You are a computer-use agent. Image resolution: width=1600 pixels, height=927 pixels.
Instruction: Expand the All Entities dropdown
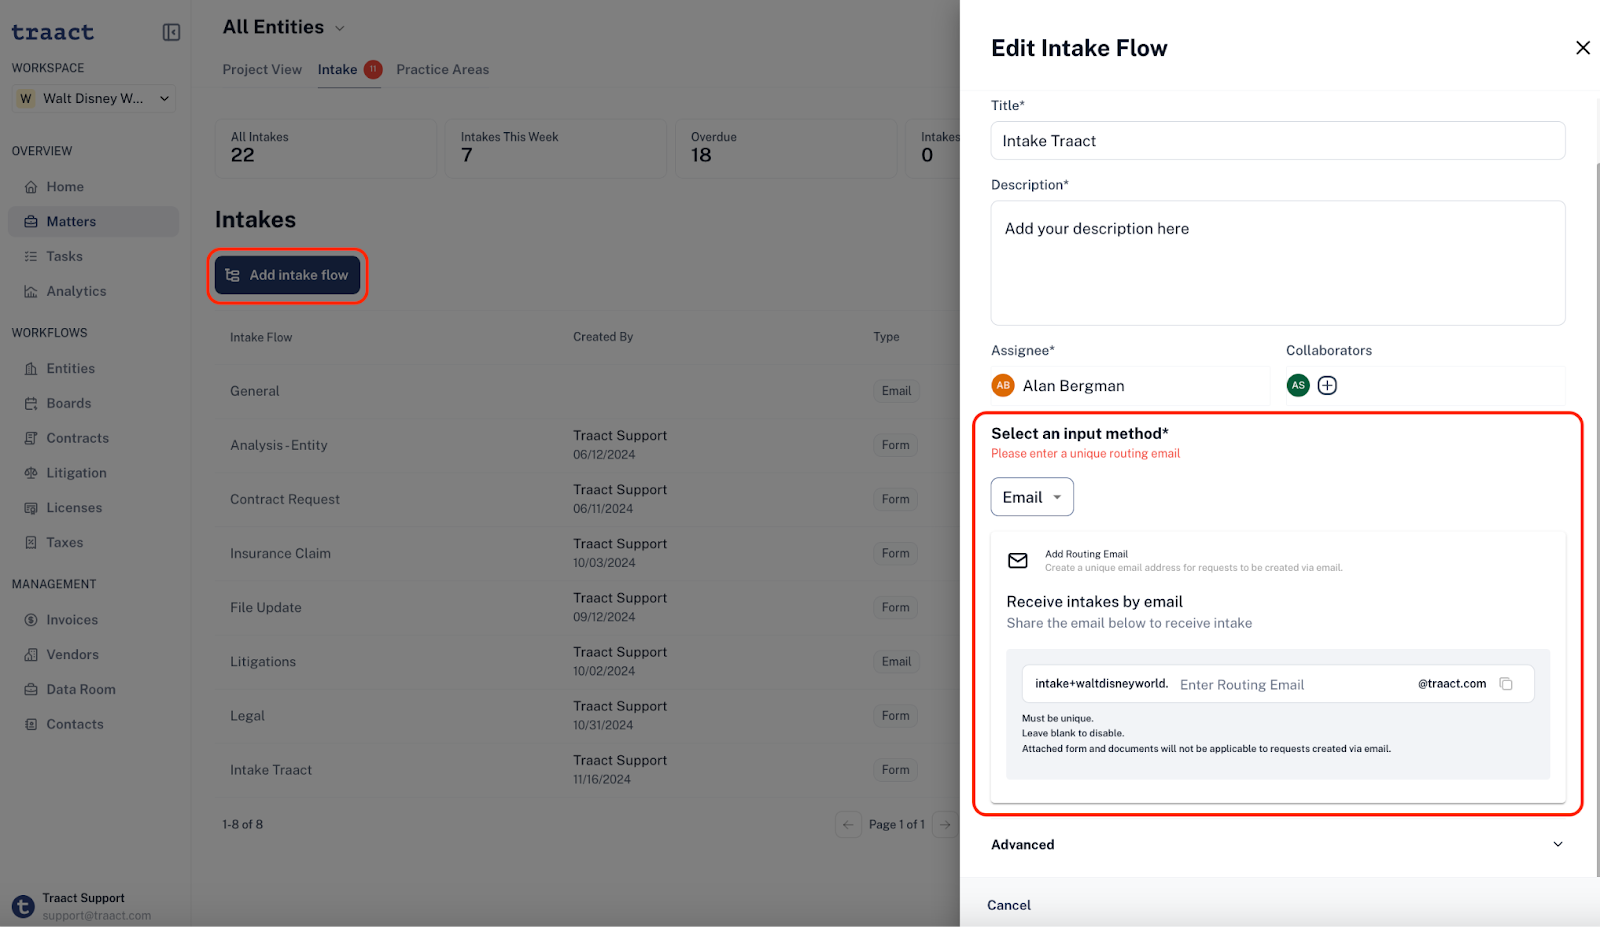pyautogui.click(x=284, y=27)
